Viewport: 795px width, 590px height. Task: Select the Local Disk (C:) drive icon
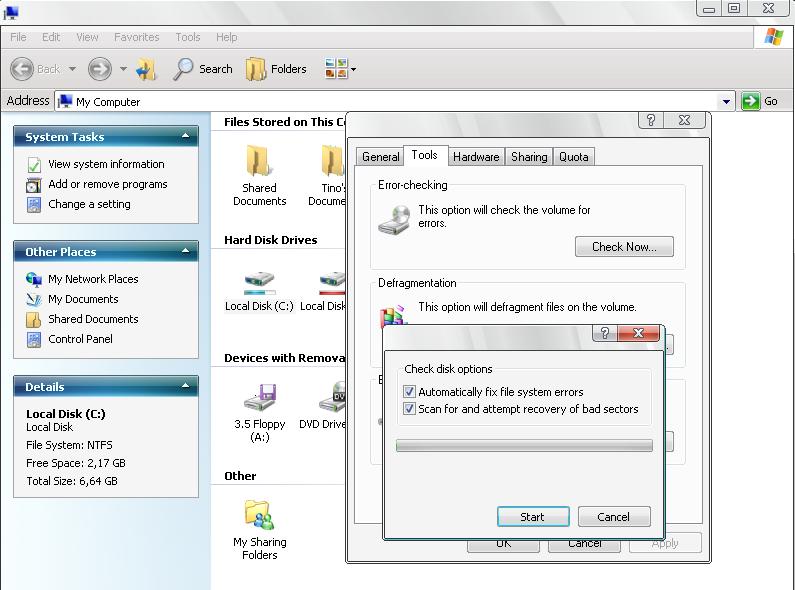pyautogui.click(x=259, y=283)
